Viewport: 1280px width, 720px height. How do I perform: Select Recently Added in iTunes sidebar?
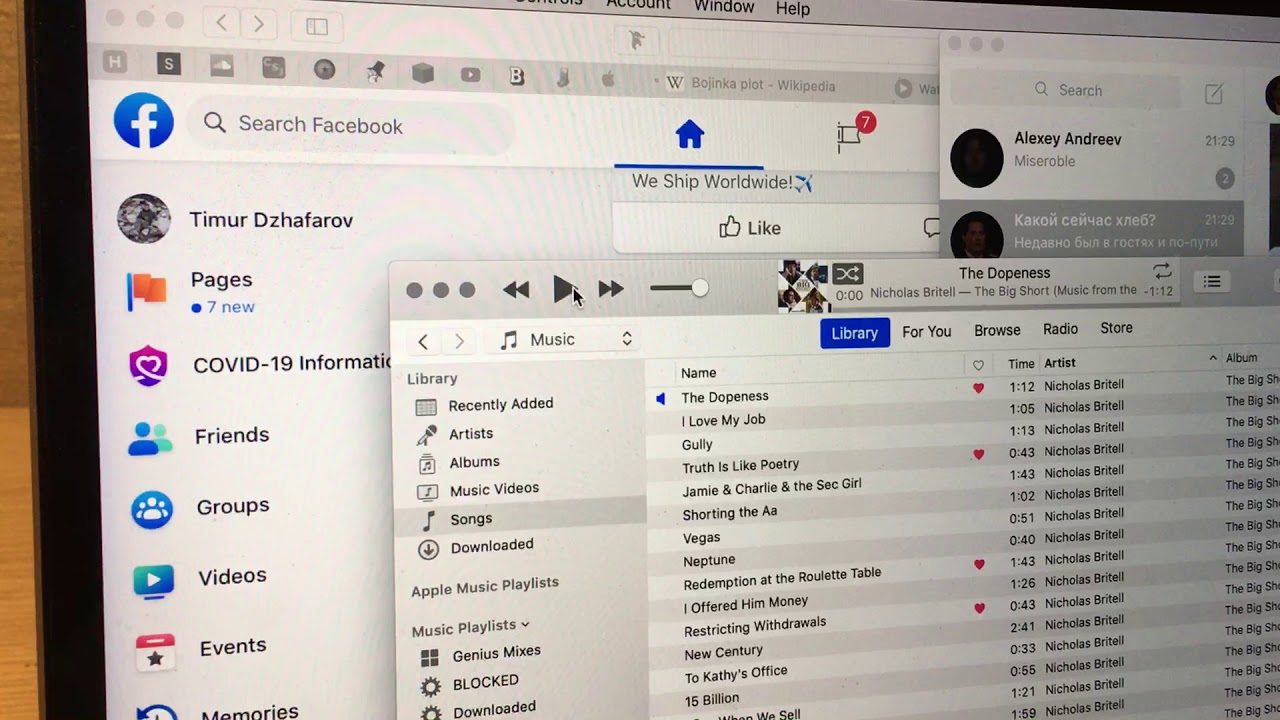click(500, 405)
